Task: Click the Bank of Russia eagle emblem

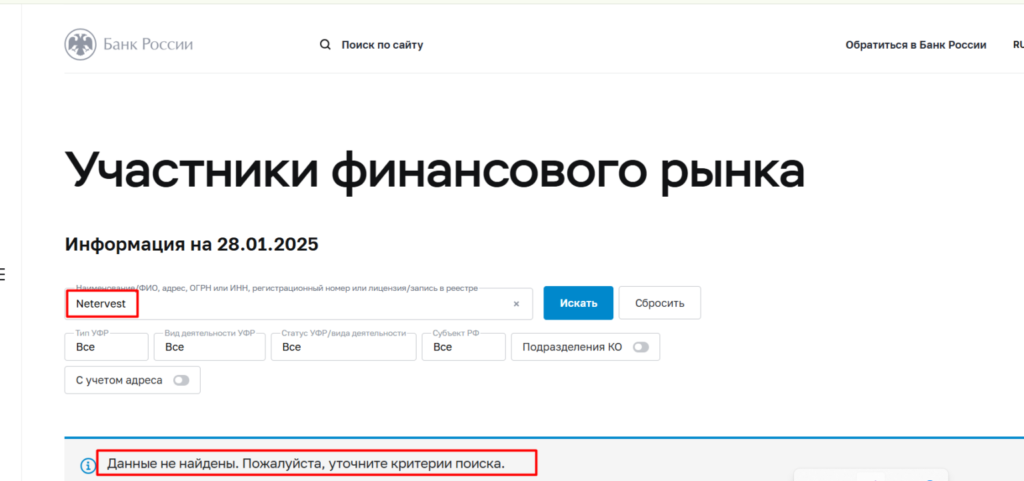Action: tap(80, 45)
